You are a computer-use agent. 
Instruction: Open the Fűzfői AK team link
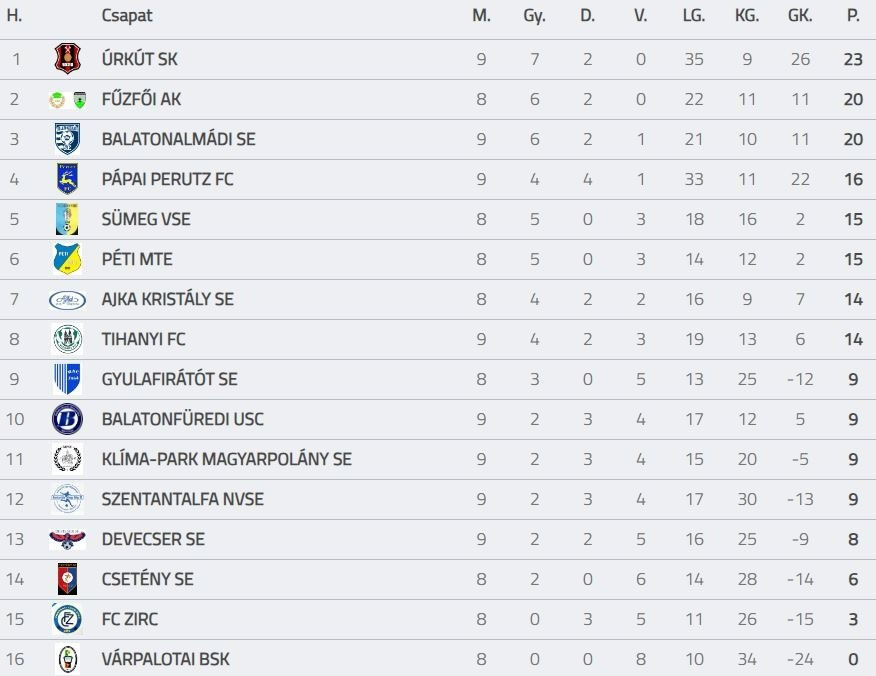pyautogui.click(x=141, y=99)
